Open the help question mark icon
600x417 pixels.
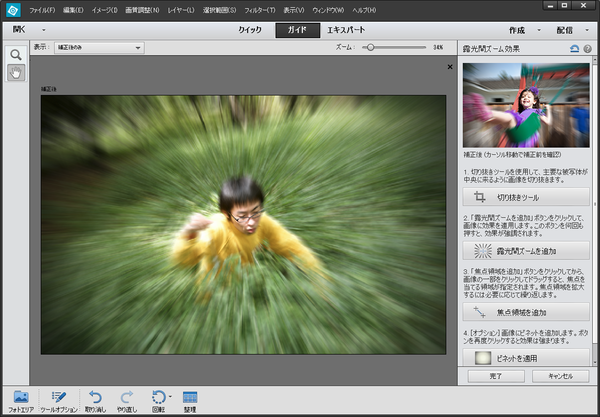point(588,49)
